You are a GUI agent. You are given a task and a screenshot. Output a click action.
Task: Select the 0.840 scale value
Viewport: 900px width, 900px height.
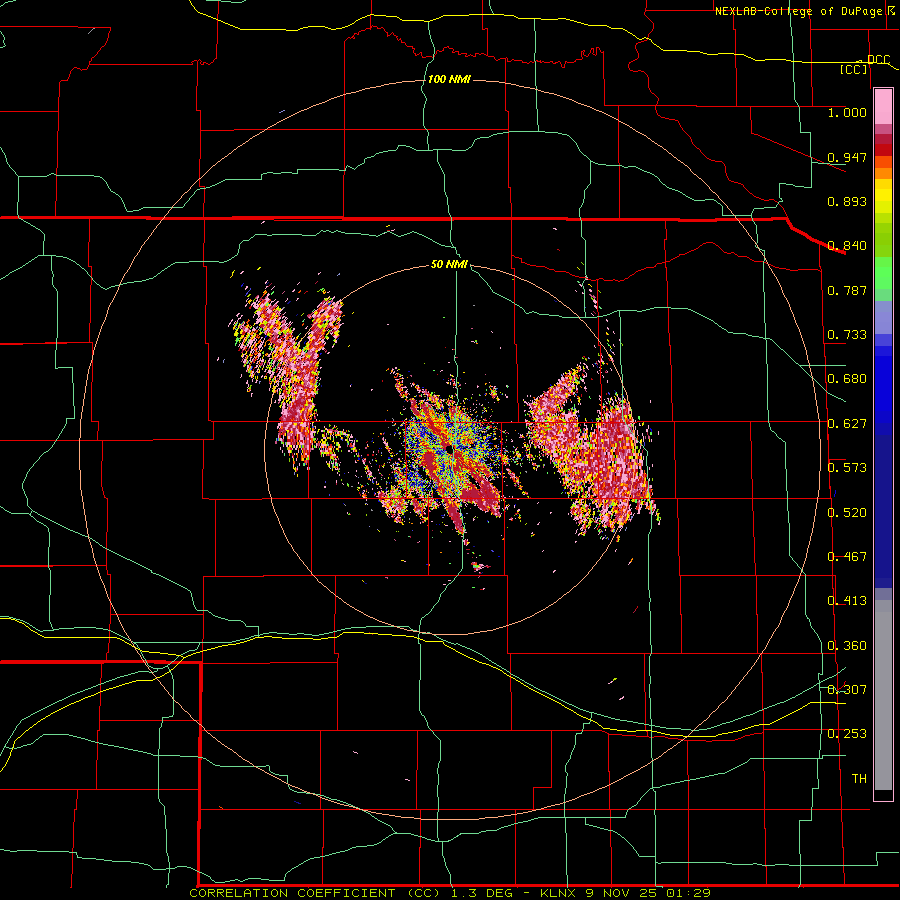pyautogui.click(x=847, y=246)
